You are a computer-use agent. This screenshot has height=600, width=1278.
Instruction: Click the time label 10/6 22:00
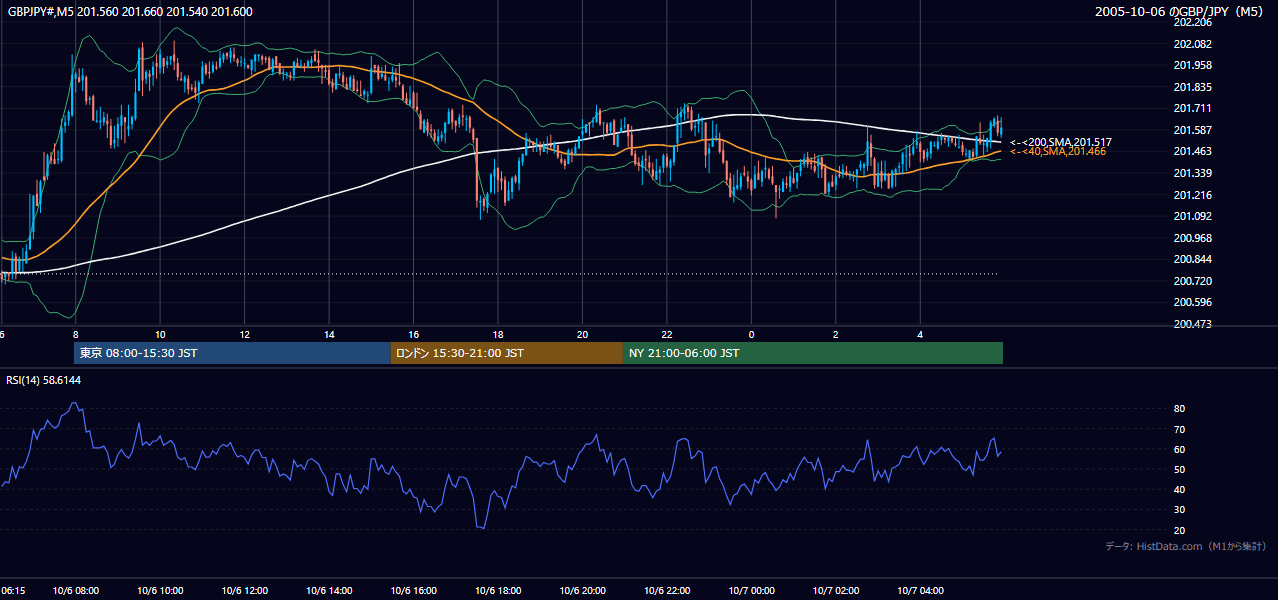[x=666, y=591]
